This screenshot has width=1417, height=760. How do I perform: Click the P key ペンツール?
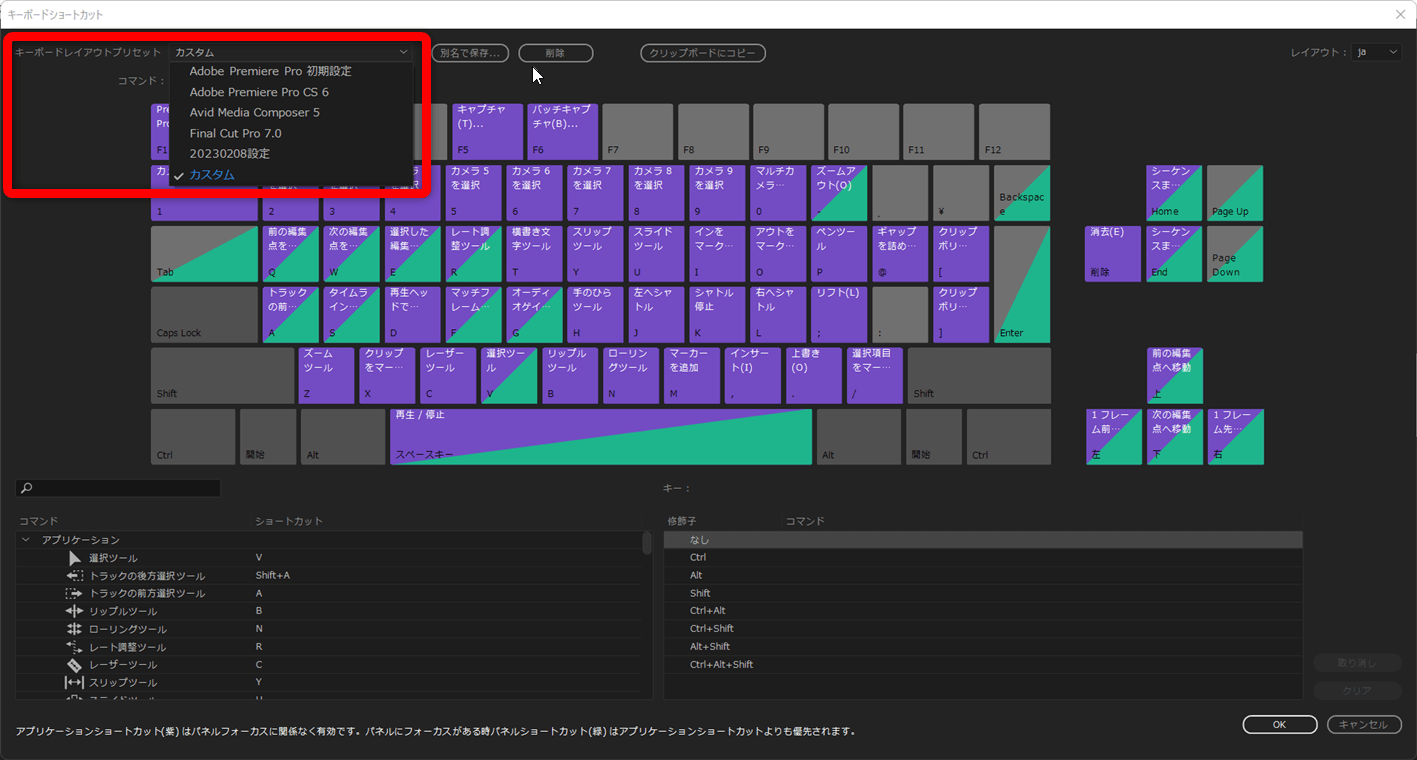[839, 254]
